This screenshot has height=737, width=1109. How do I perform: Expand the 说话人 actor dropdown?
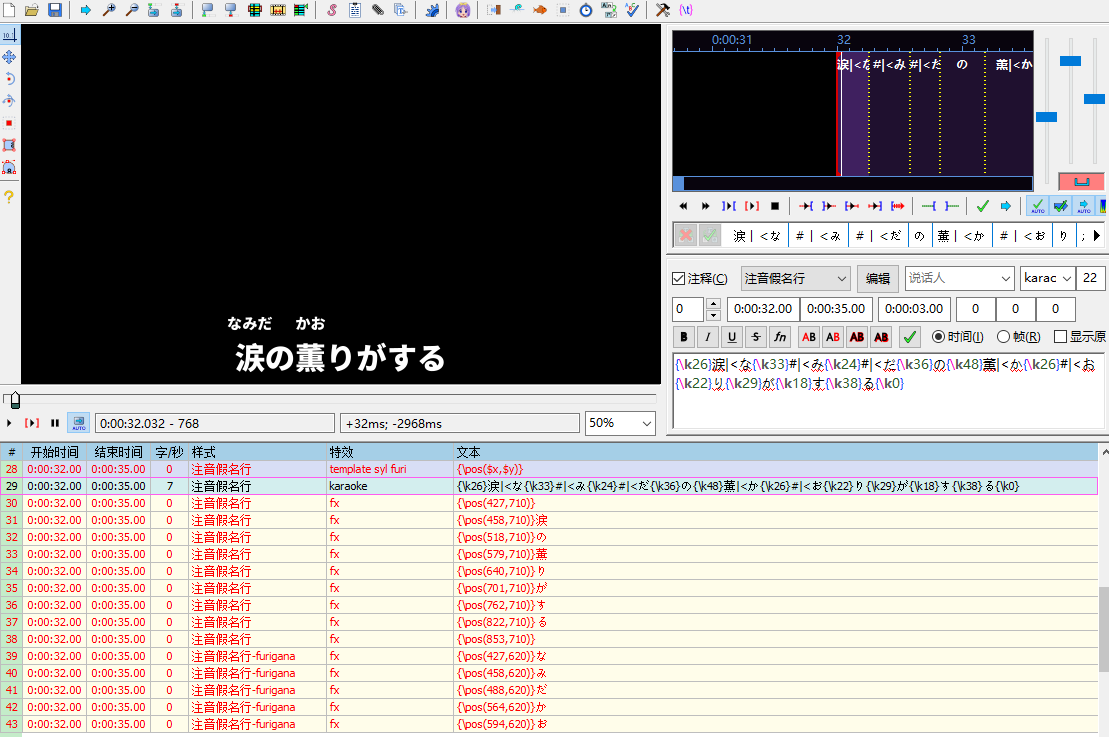point(959,278)
